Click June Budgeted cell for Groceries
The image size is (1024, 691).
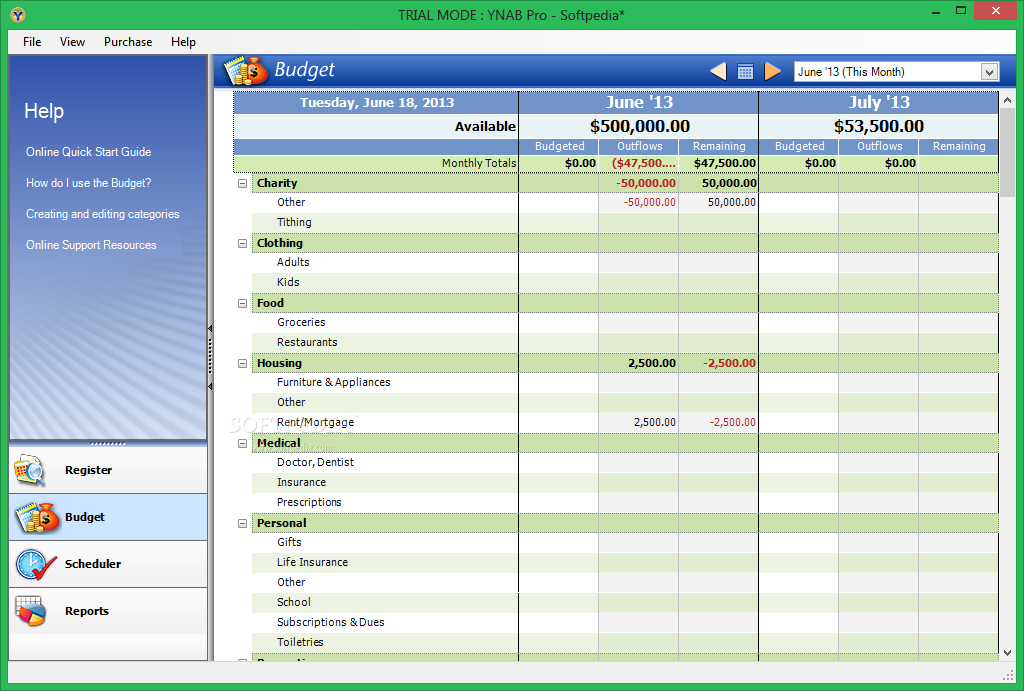[x=558, y=323]
